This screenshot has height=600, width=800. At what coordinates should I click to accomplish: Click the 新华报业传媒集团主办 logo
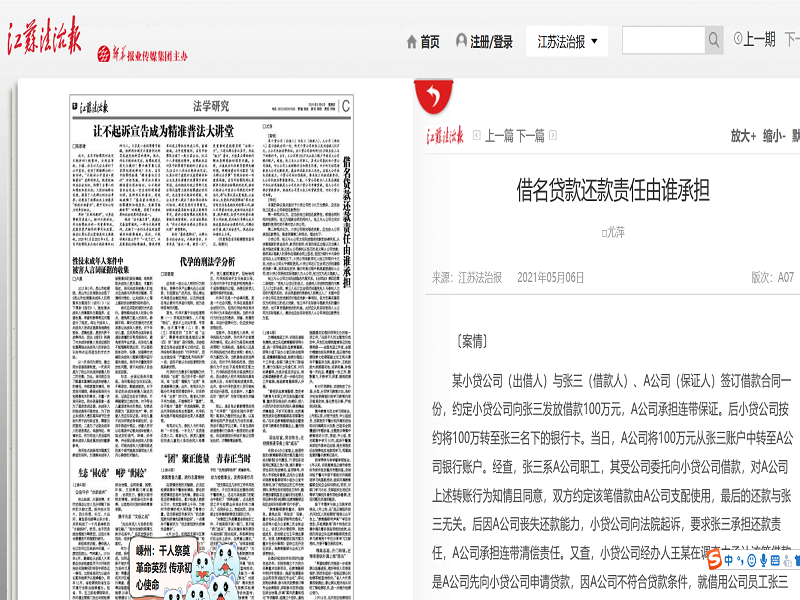point(143,54)
